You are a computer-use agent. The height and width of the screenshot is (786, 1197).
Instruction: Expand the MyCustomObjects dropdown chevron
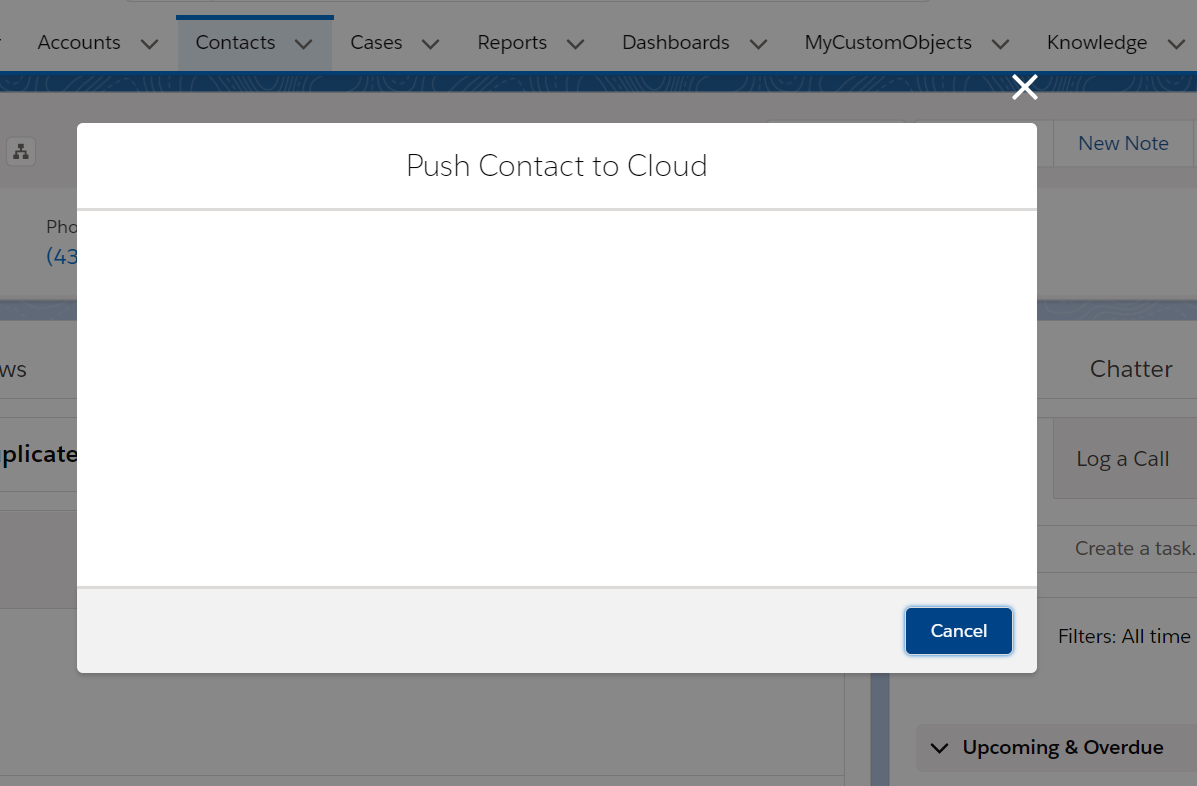(1000, 44)
